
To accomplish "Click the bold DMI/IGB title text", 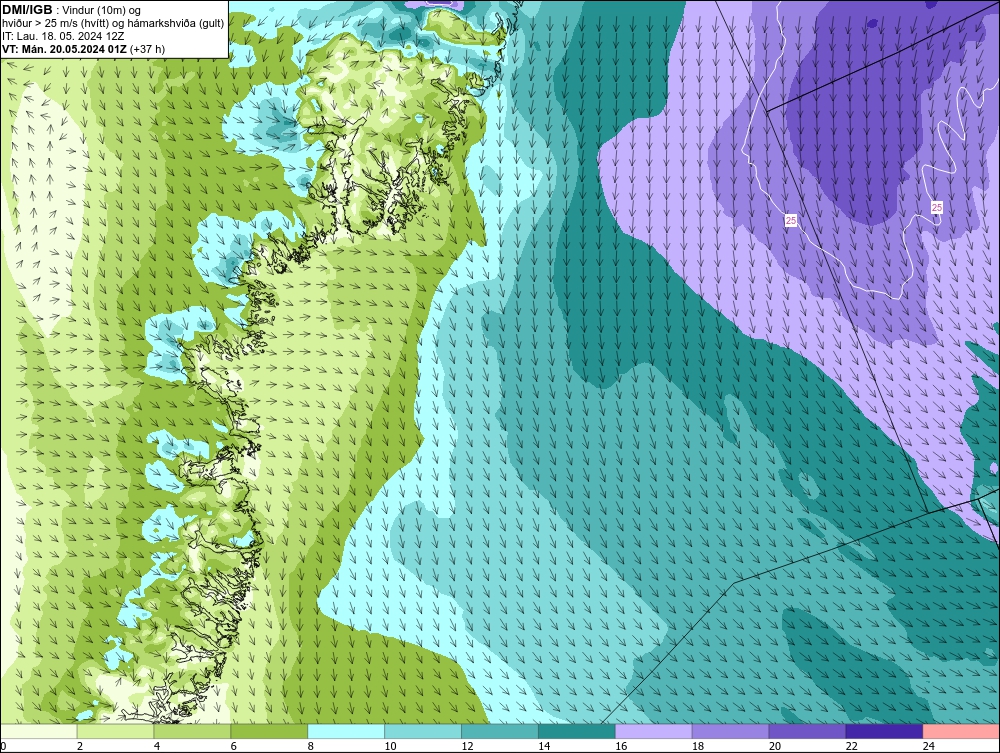I will [27, 10].
